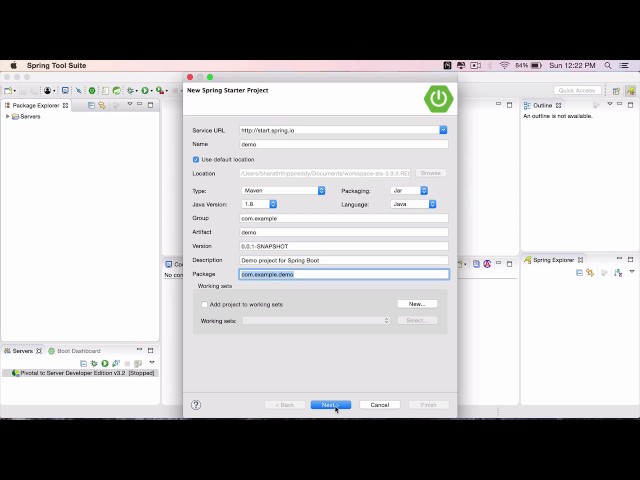Click the Group field com.example
Viewport: 640px width, 480px height.
point(344,218)
